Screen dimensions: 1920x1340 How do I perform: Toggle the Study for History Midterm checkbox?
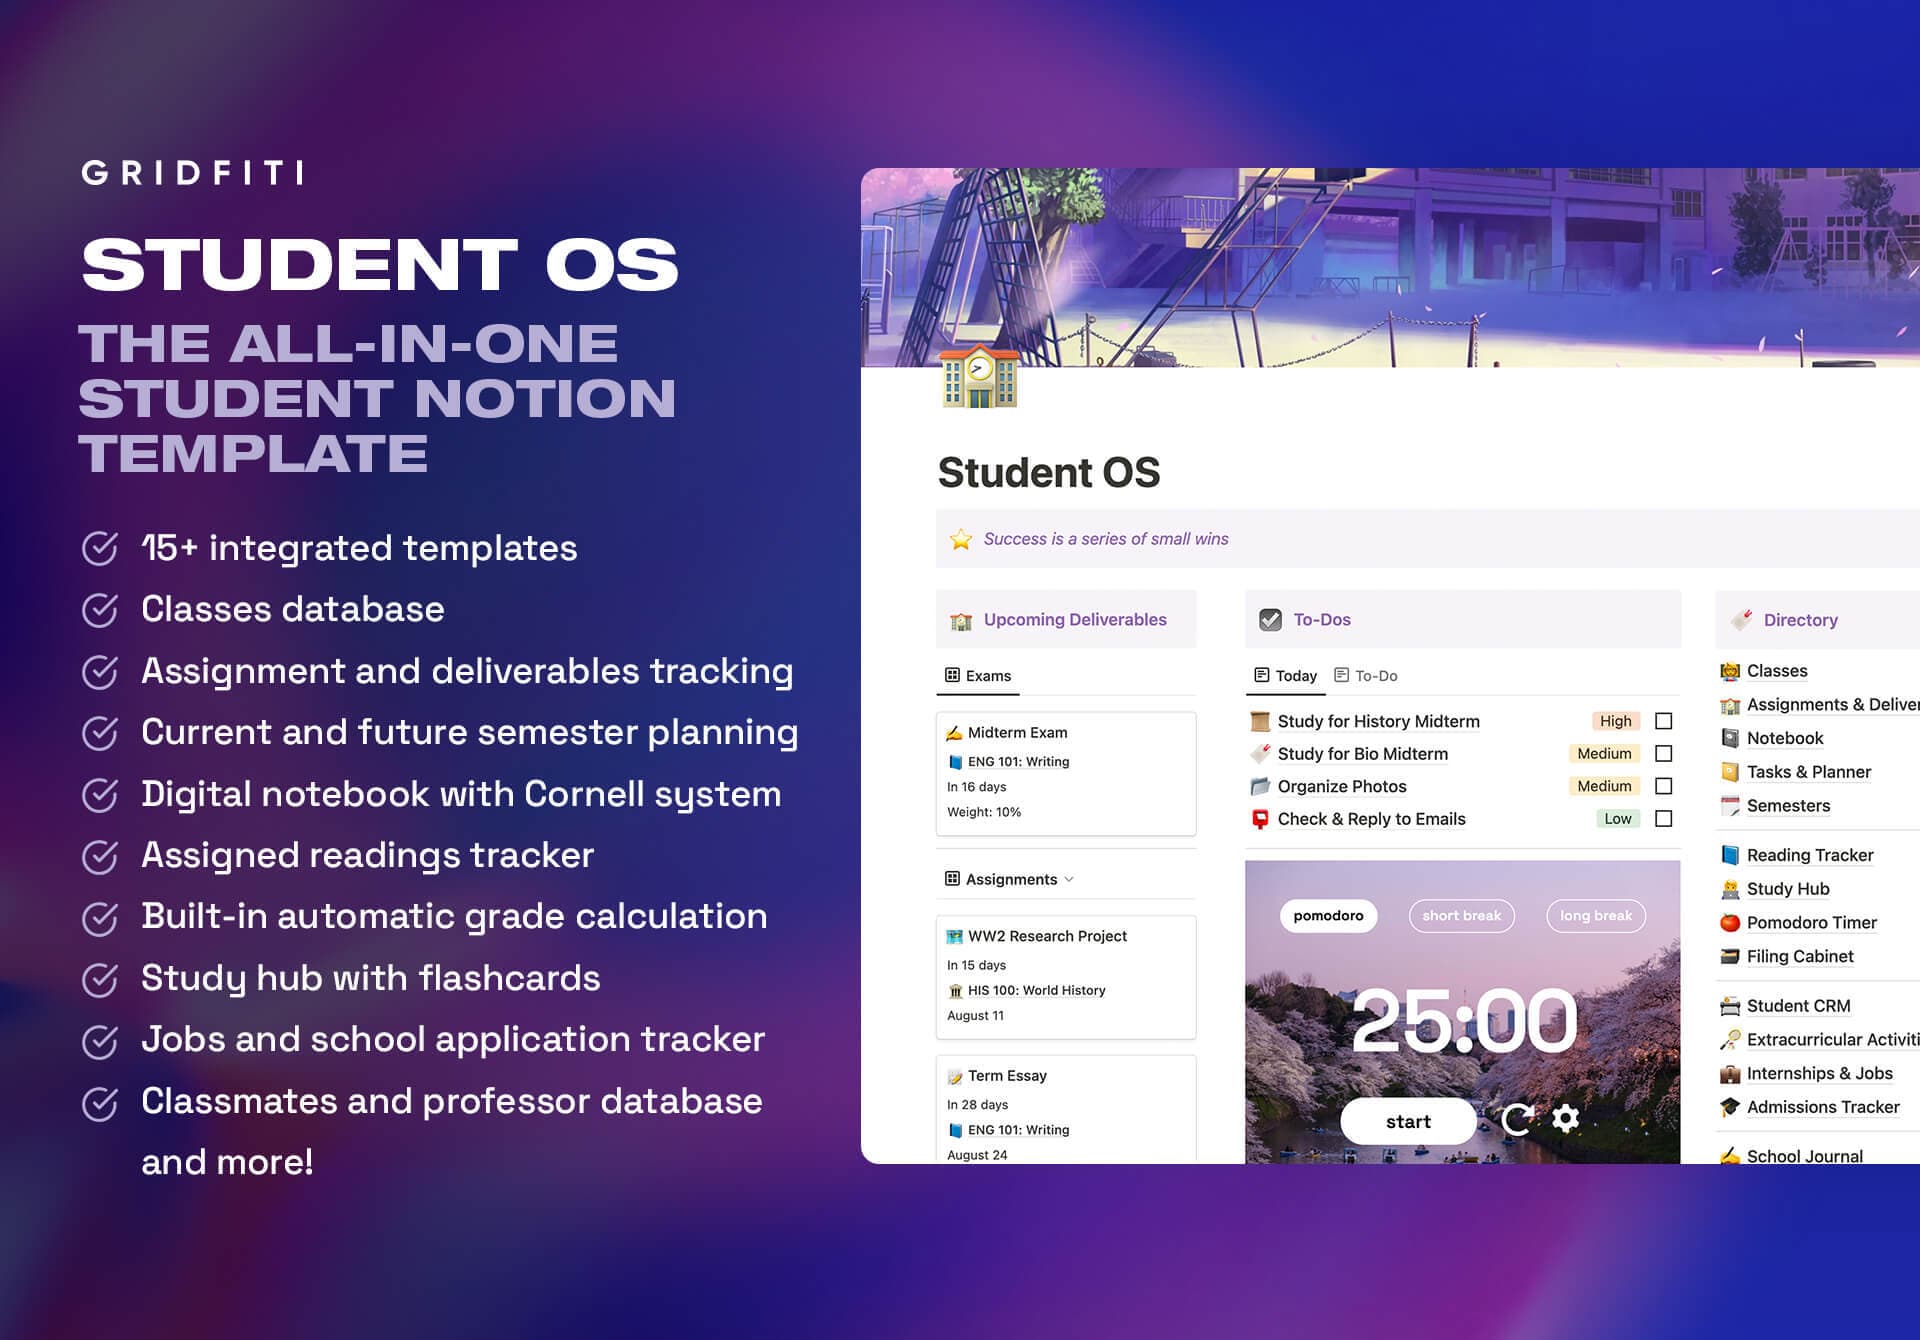coord(1660,720)
